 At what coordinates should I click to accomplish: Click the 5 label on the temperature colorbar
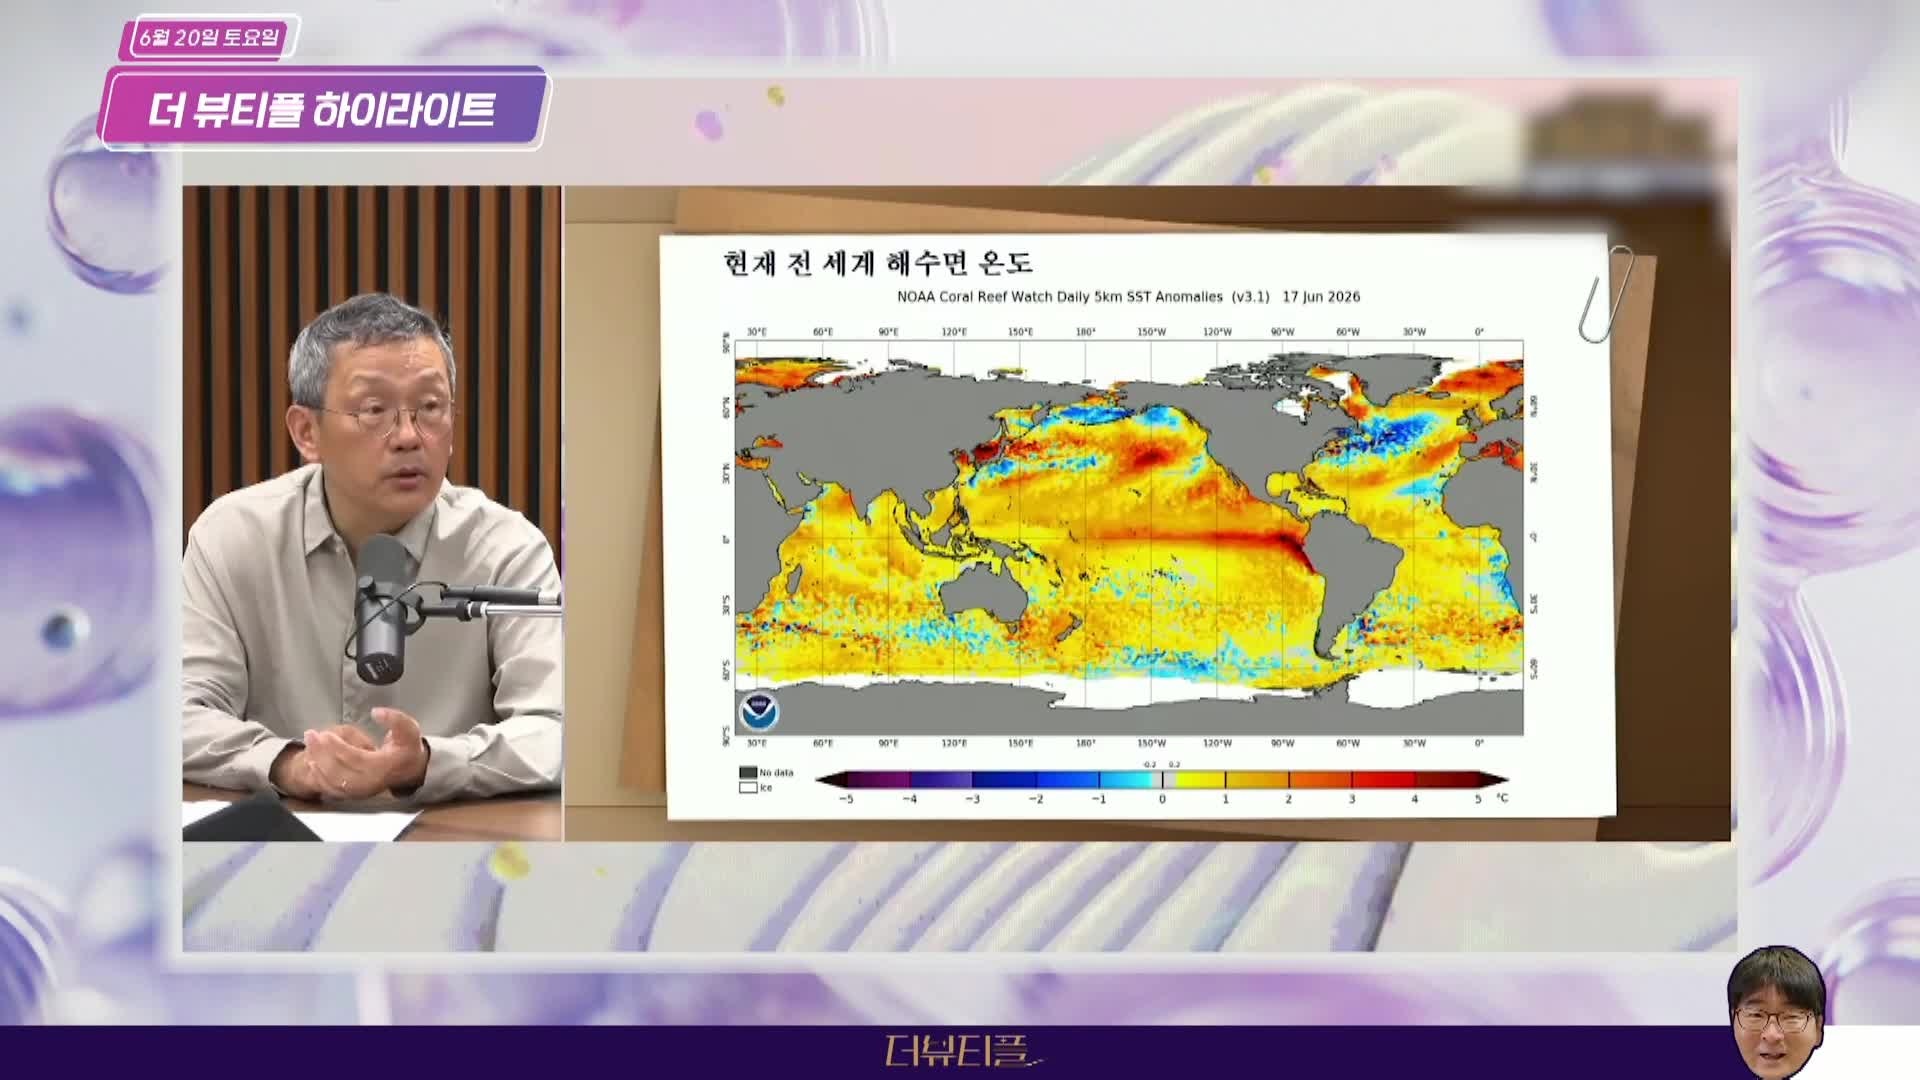point(1477,799)
